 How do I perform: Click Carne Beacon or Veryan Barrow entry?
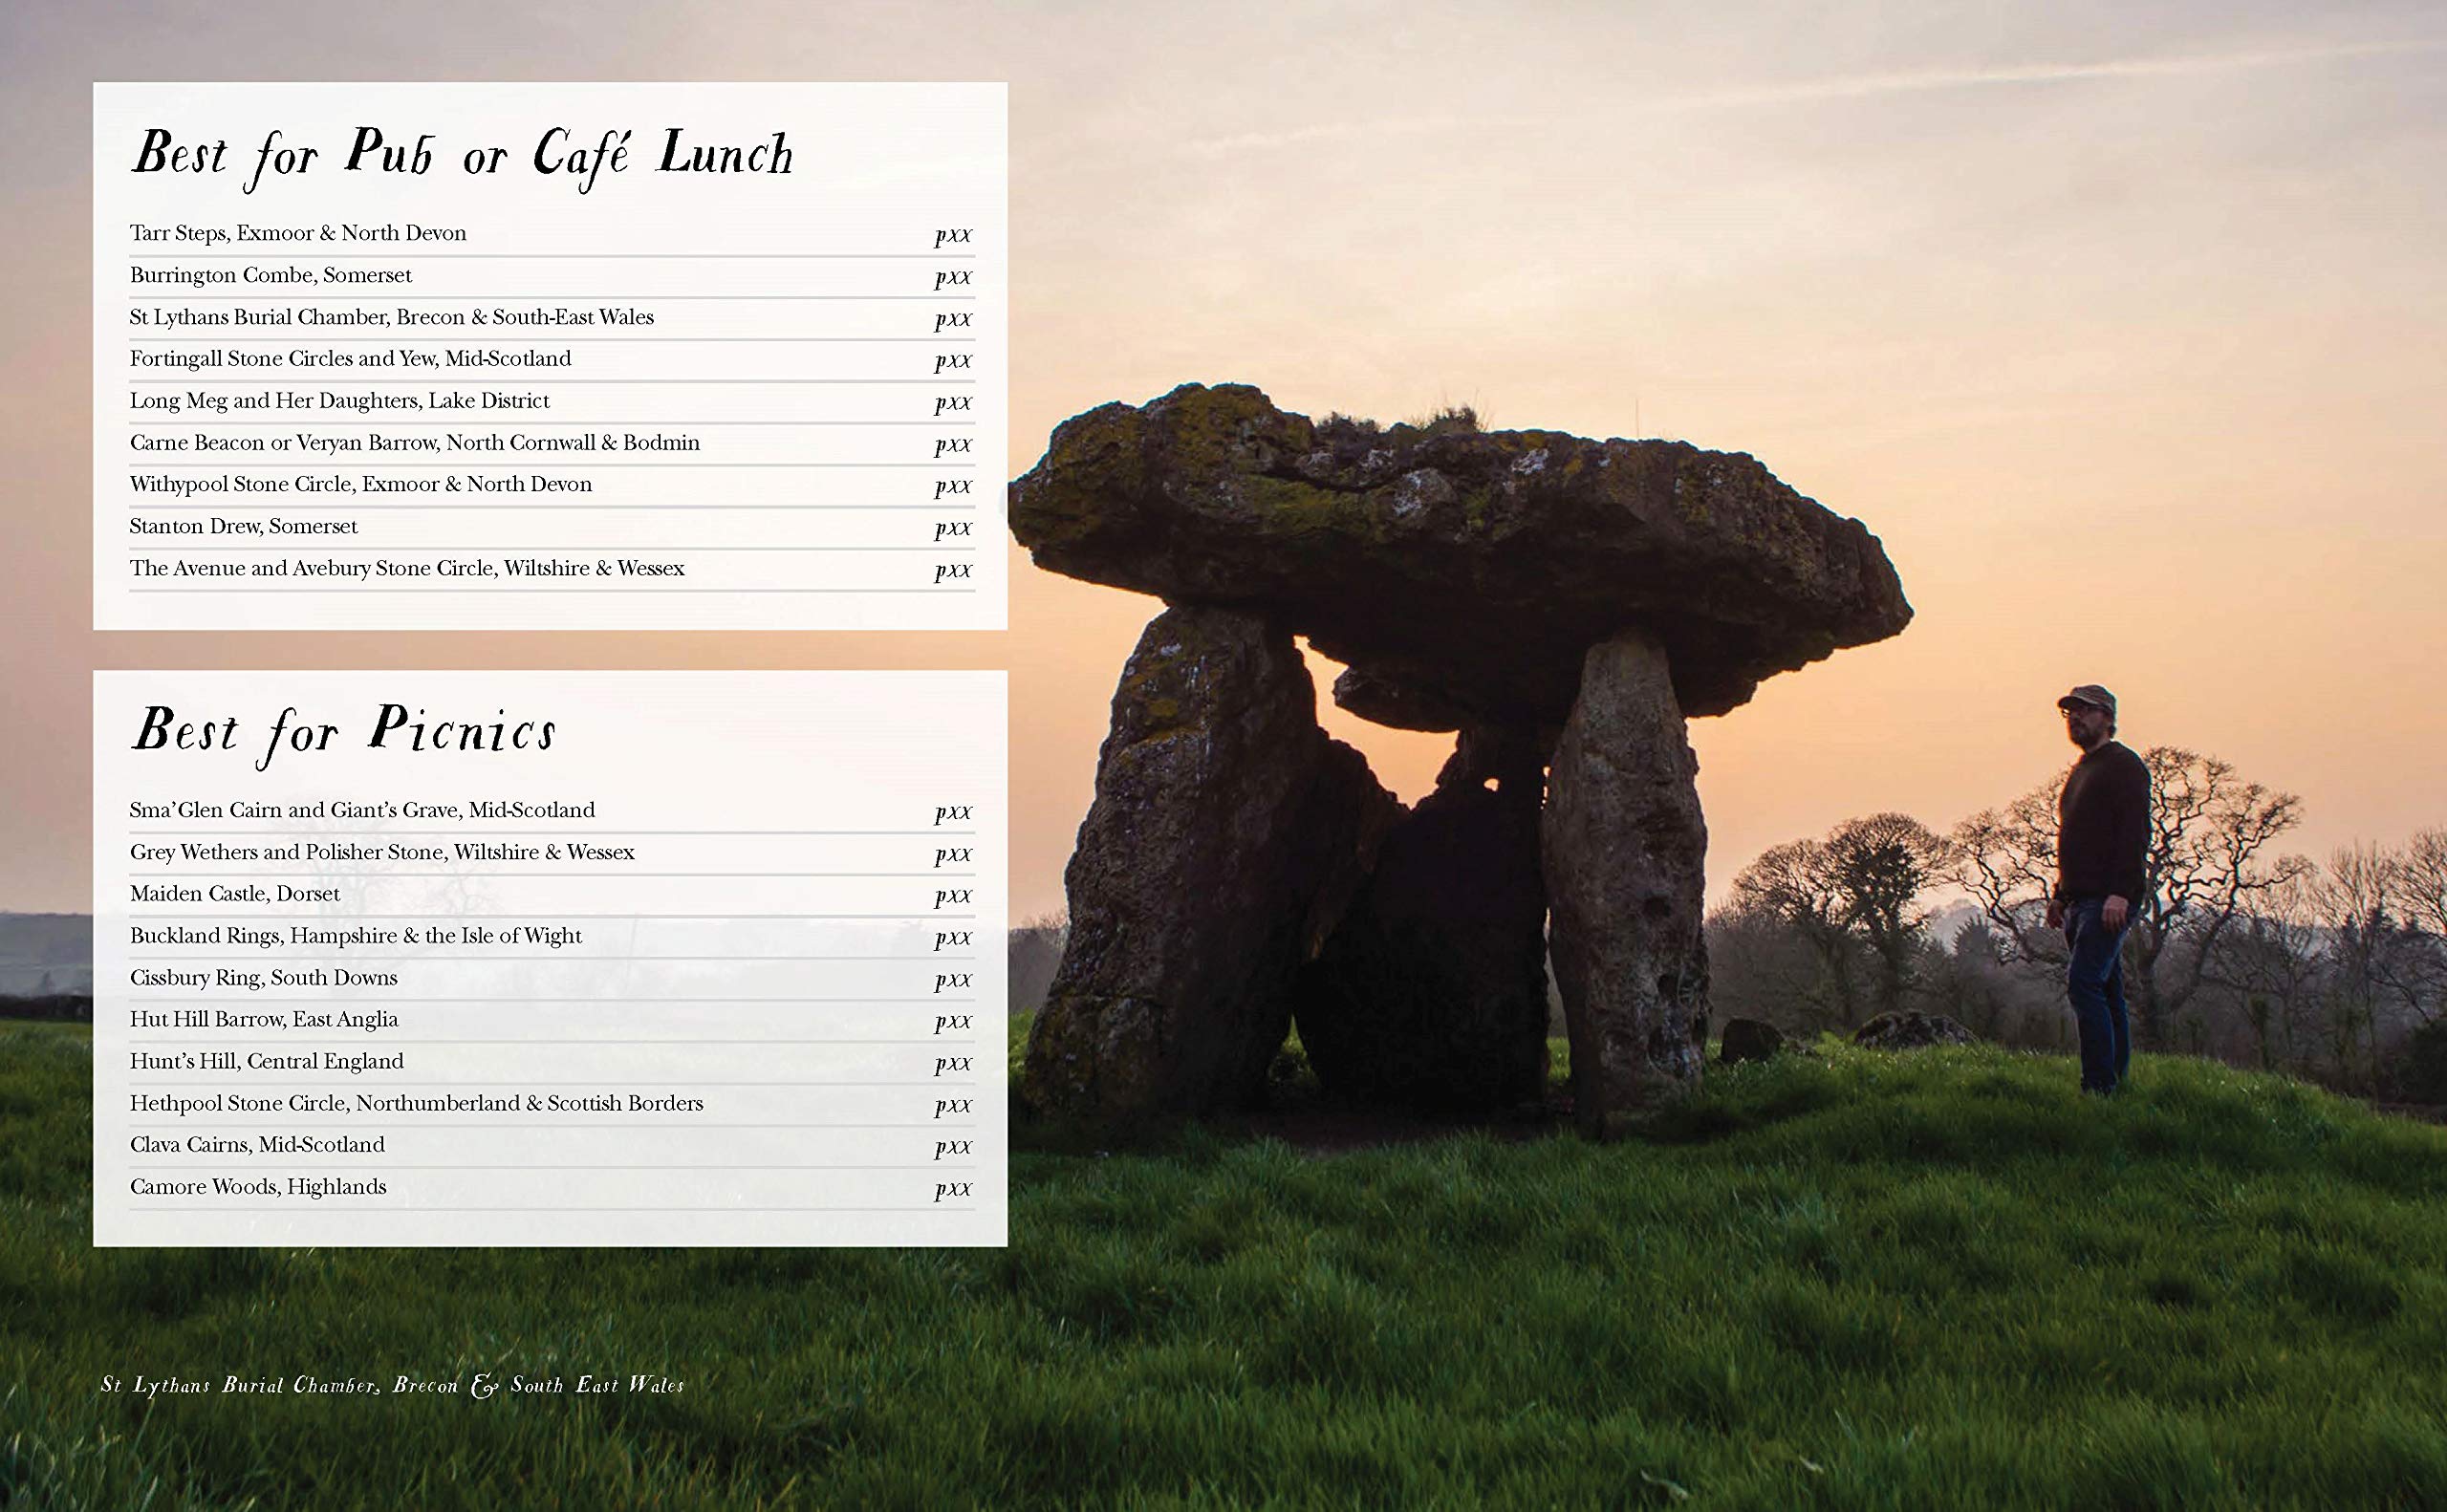(x=414, y=443)
